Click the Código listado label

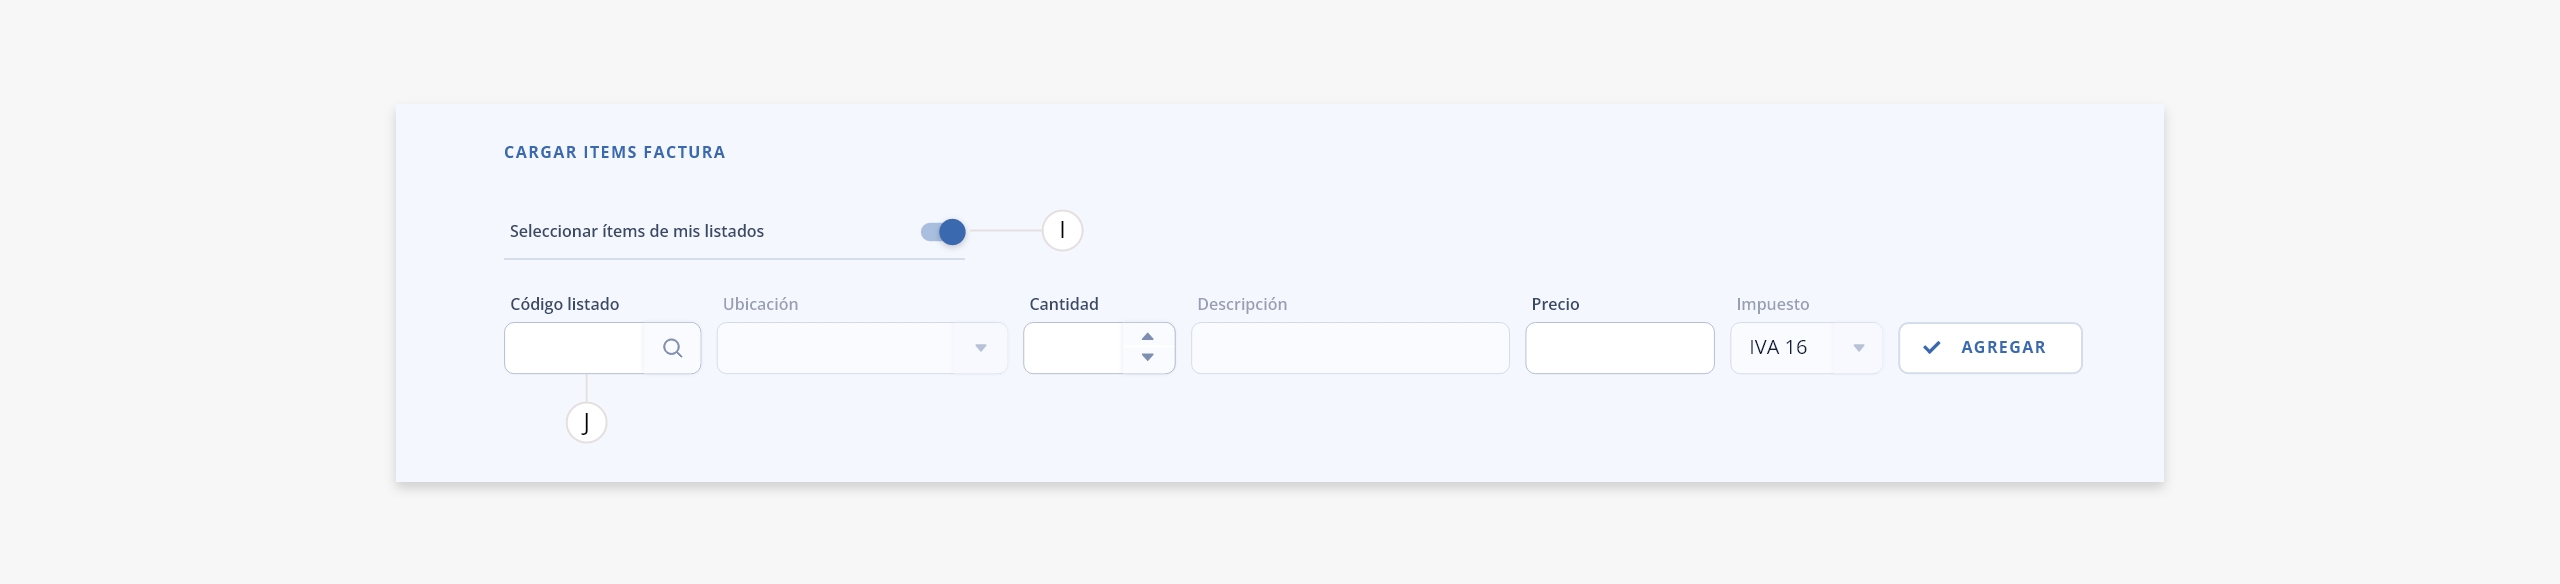coord(565,304)
